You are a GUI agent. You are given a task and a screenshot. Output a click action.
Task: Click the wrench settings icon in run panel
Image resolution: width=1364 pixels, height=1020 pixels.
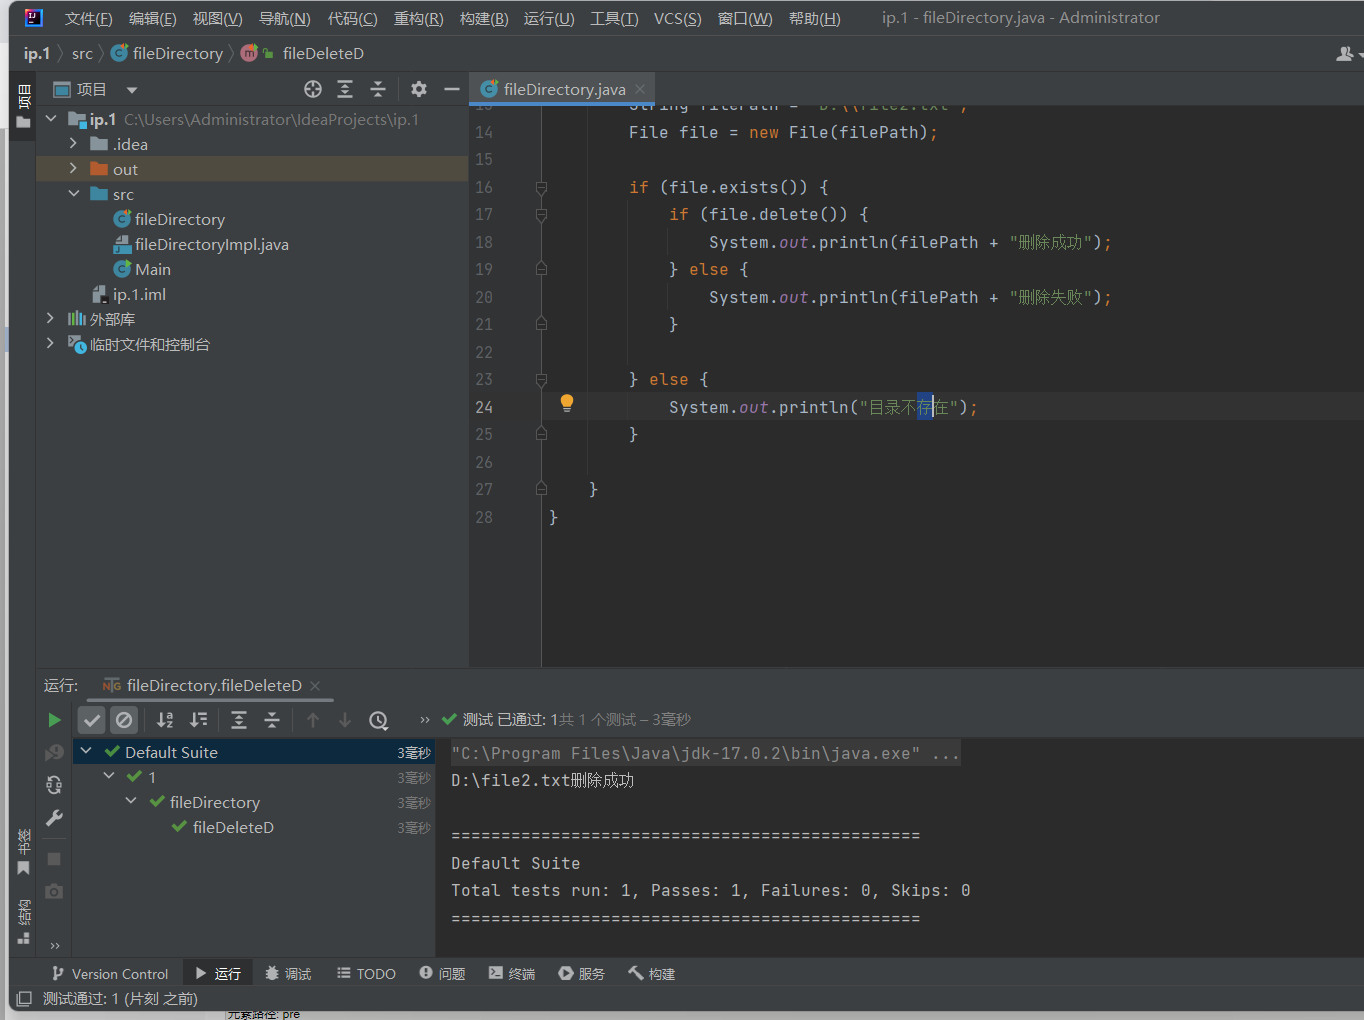(54, 818)
